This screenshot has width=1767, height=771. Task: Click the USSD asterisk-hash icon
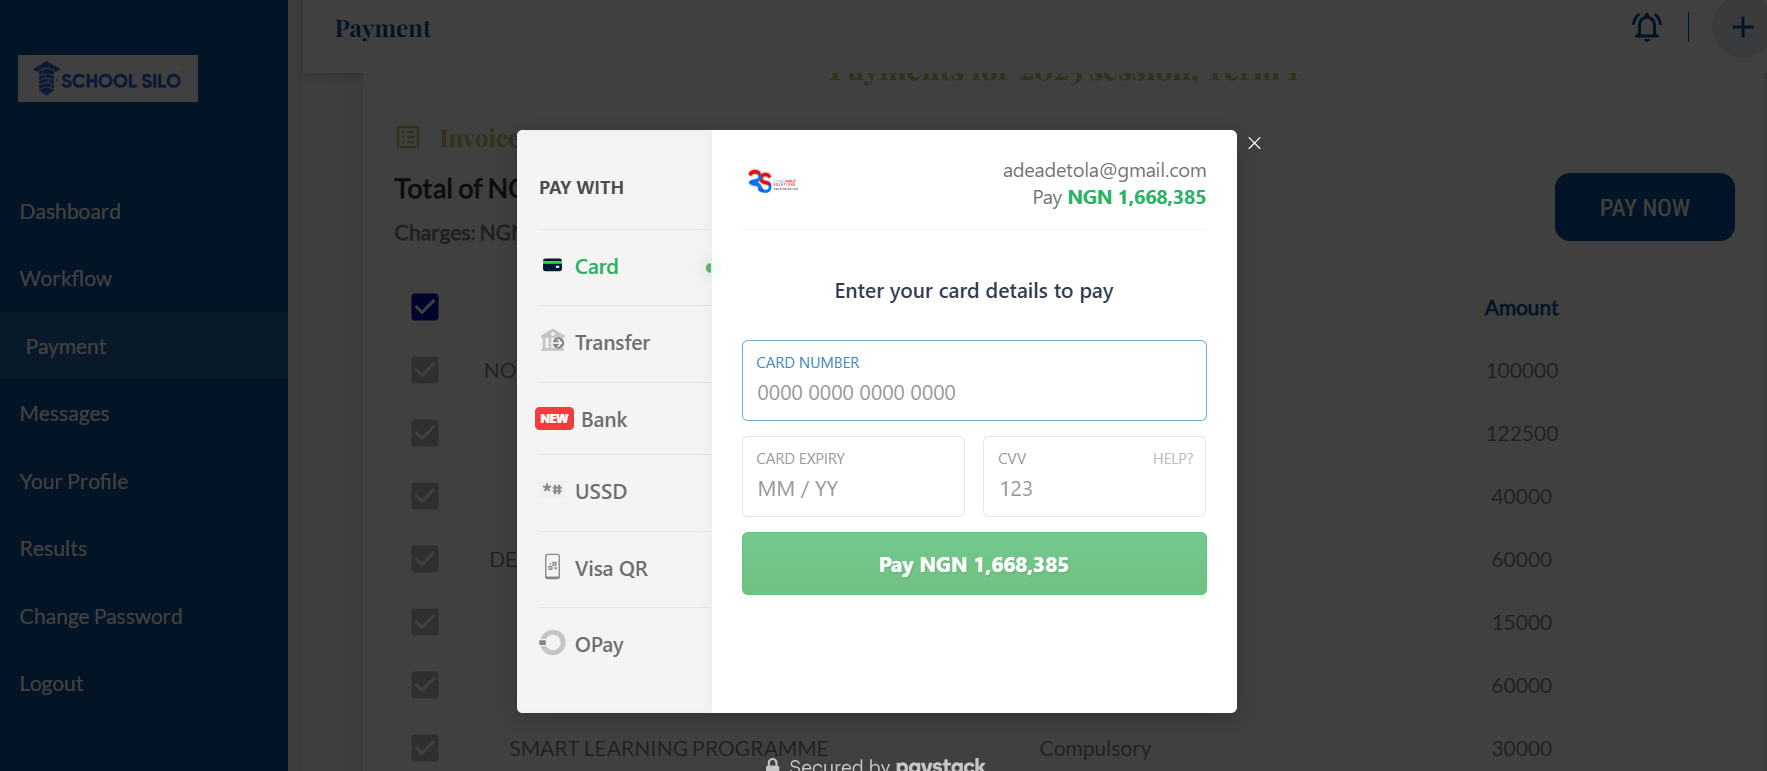[552, 490]
